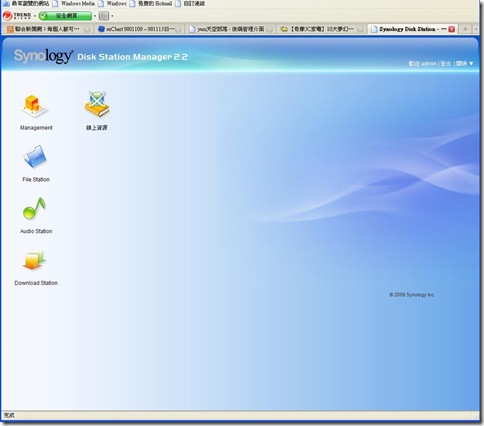This screenshot has width=484, height=426.
Task: Open the first favorites bar bookmark
Action: pyautogui.click(x=26, y=4)
